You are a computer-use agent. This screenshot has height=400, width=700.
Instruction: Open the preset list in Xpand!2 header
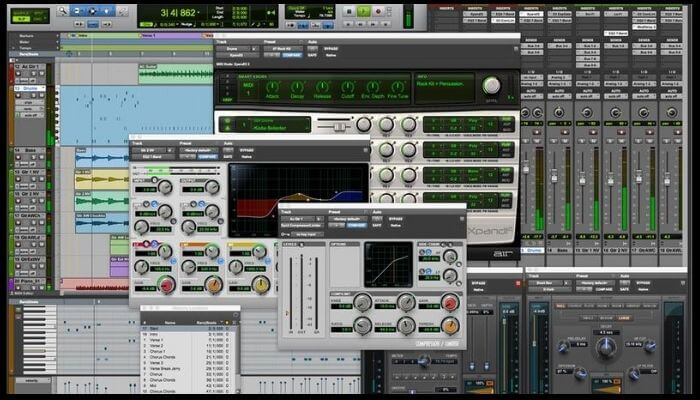[x=281, y=48]
